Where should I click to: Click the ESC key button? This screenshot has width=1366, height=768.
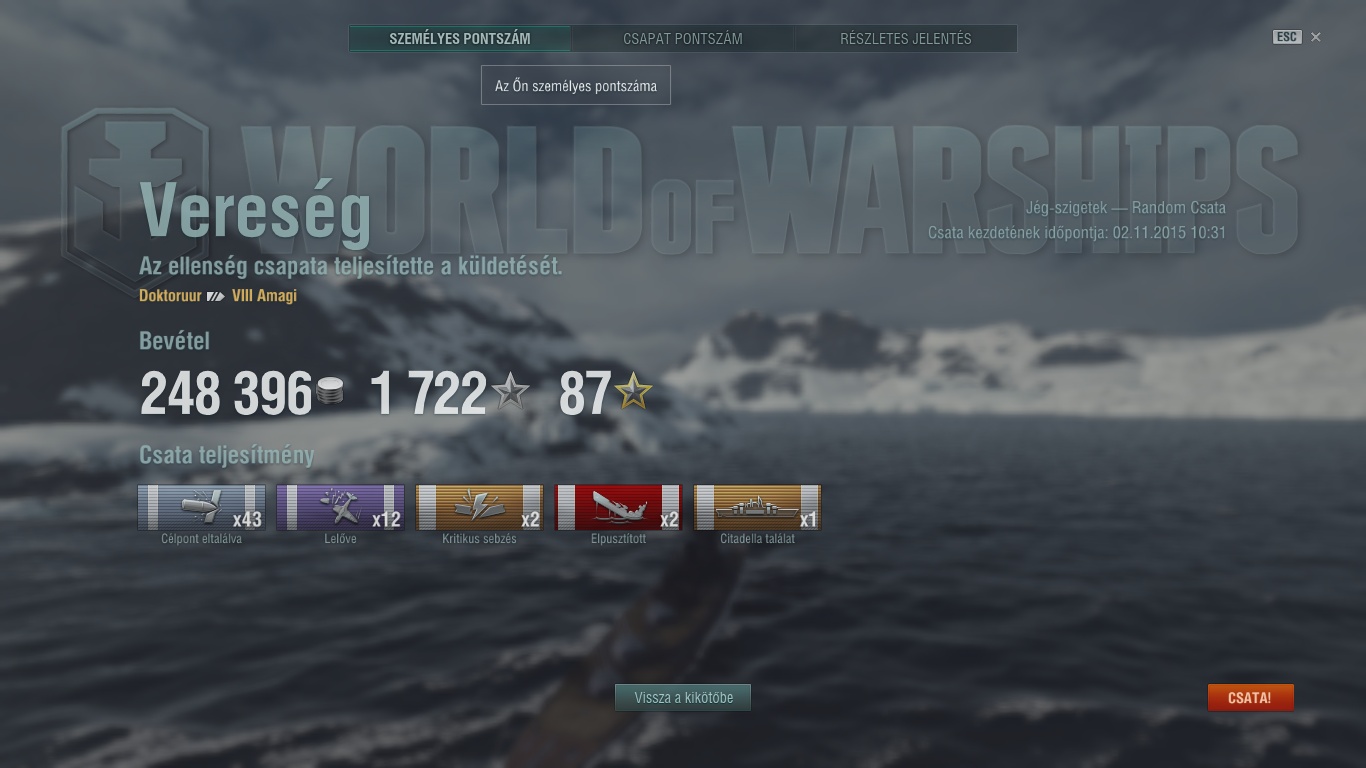(1286, 37)
